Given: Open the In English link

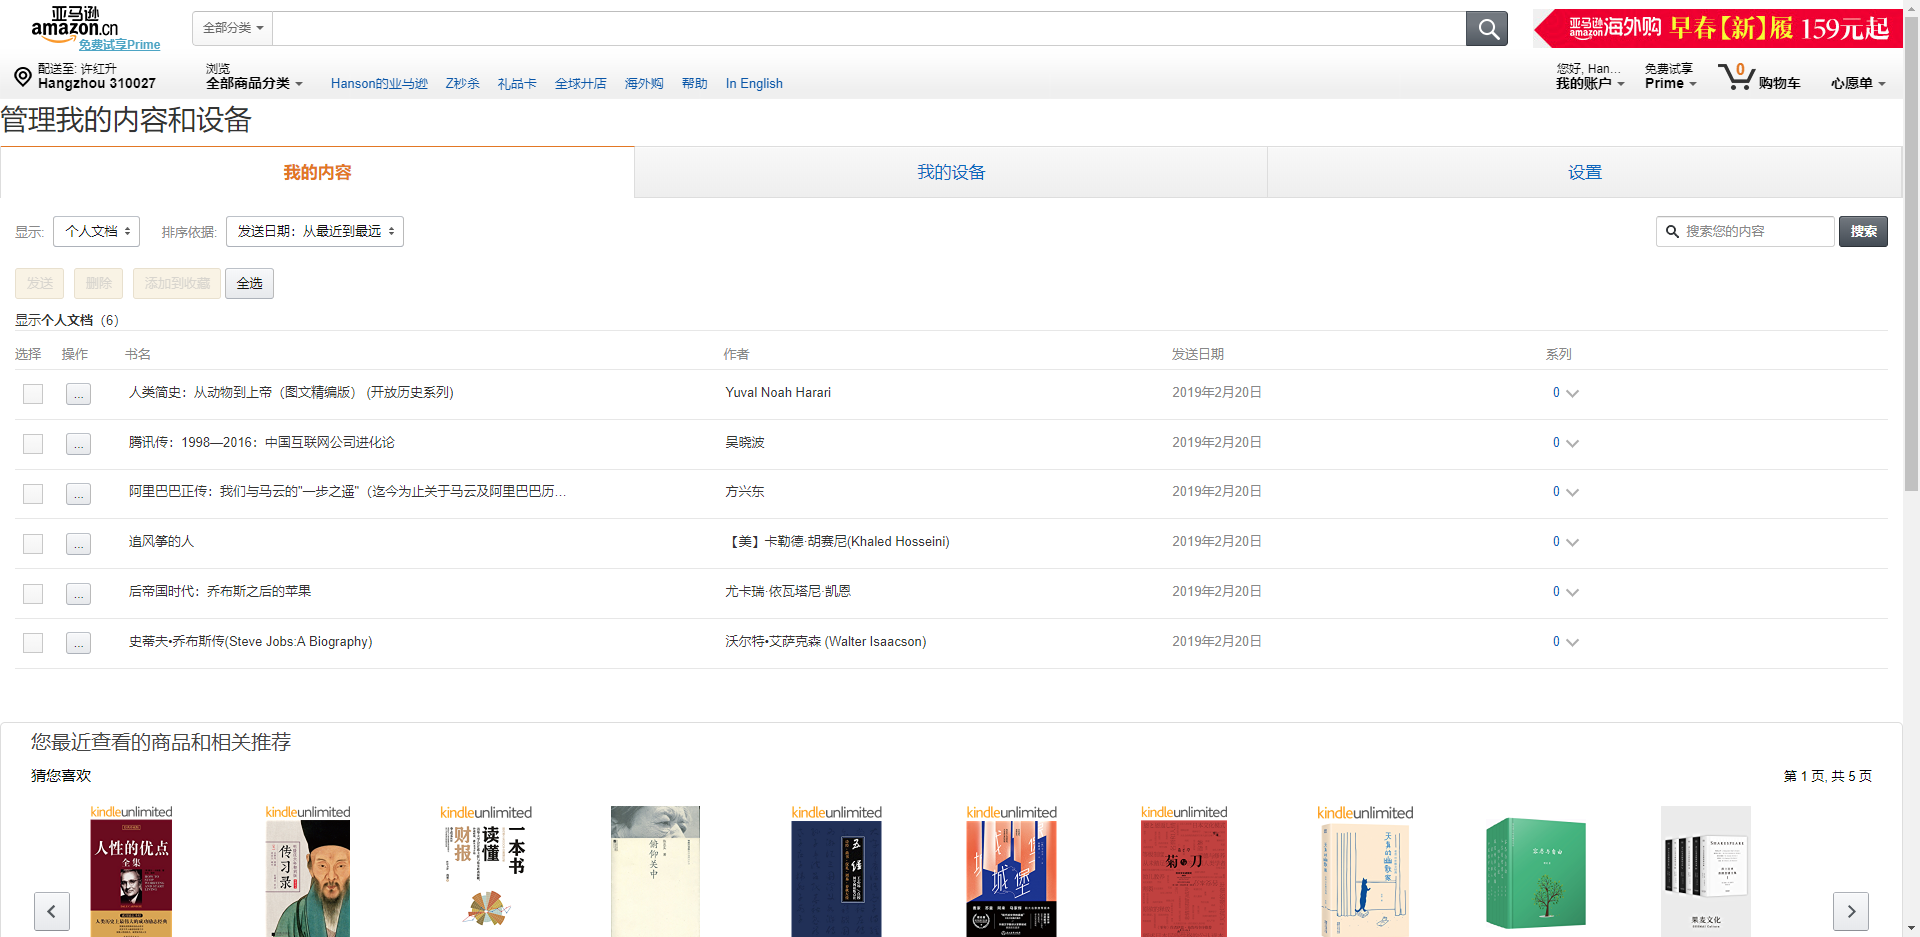Looking at the screenshot, I should 754,84.
